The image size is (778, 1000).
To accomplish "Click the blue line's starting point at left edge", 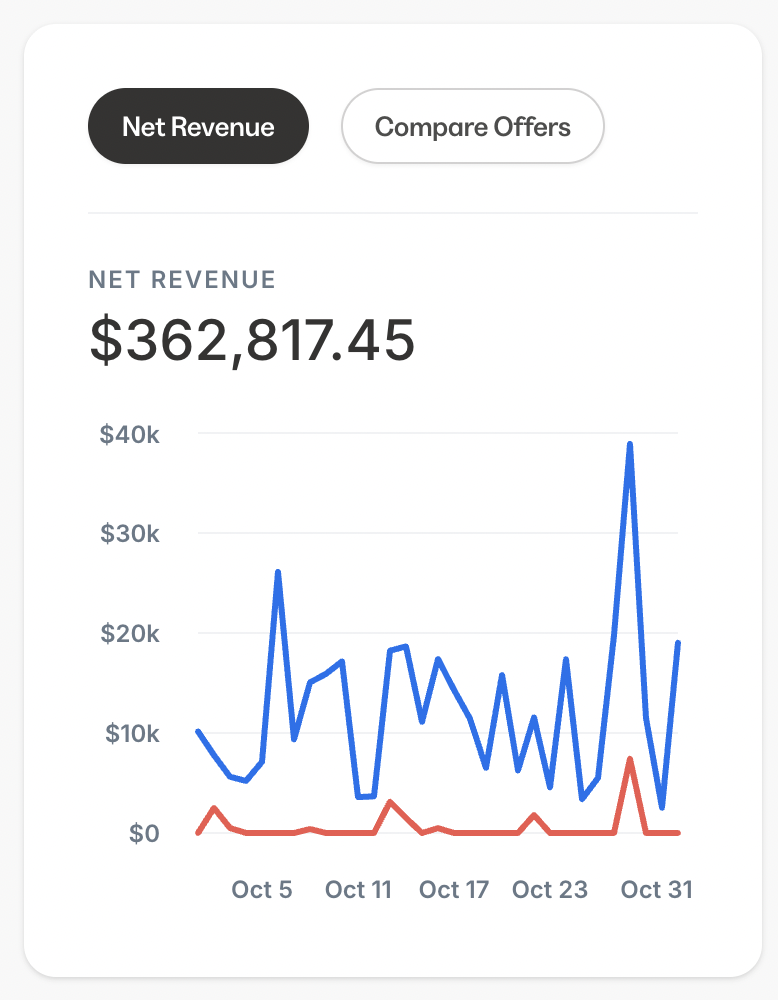I will 198,731.
